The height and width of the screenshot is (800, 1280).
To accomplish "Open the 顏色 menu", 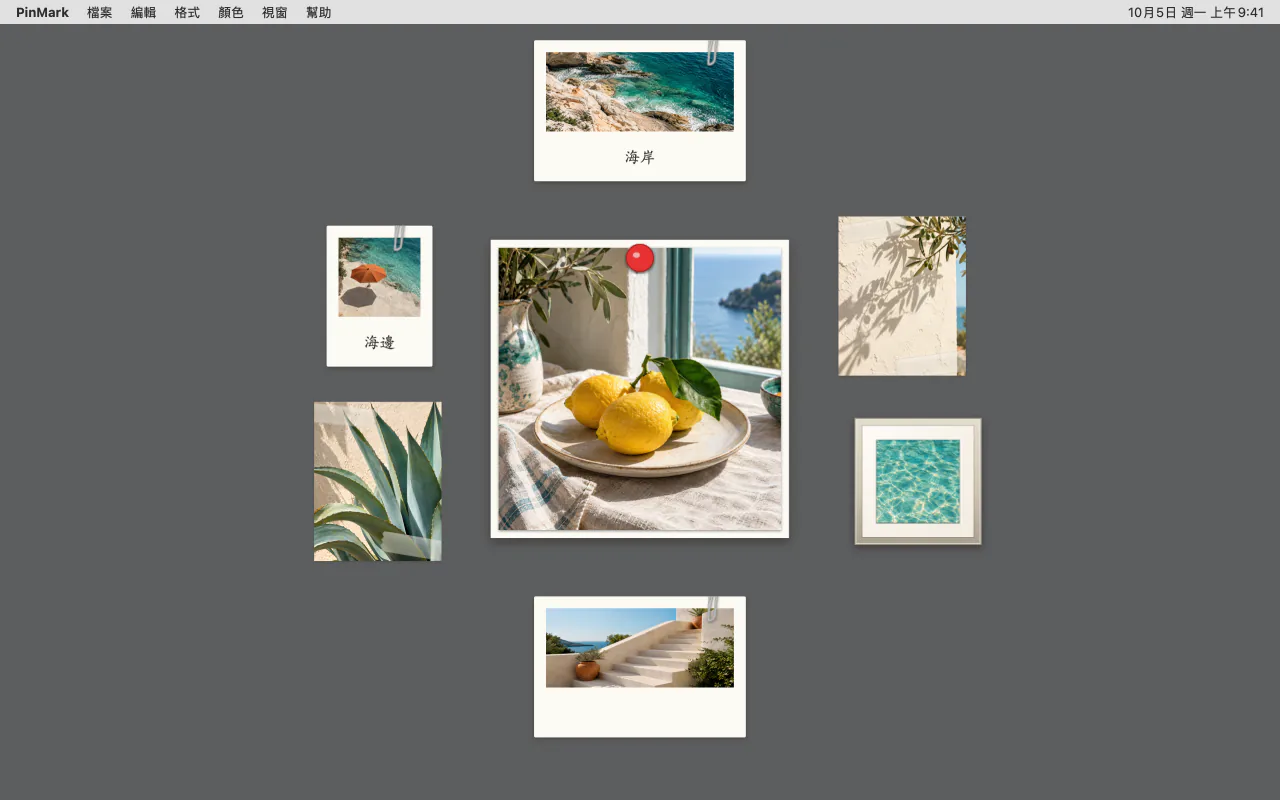I will (231, 12).
